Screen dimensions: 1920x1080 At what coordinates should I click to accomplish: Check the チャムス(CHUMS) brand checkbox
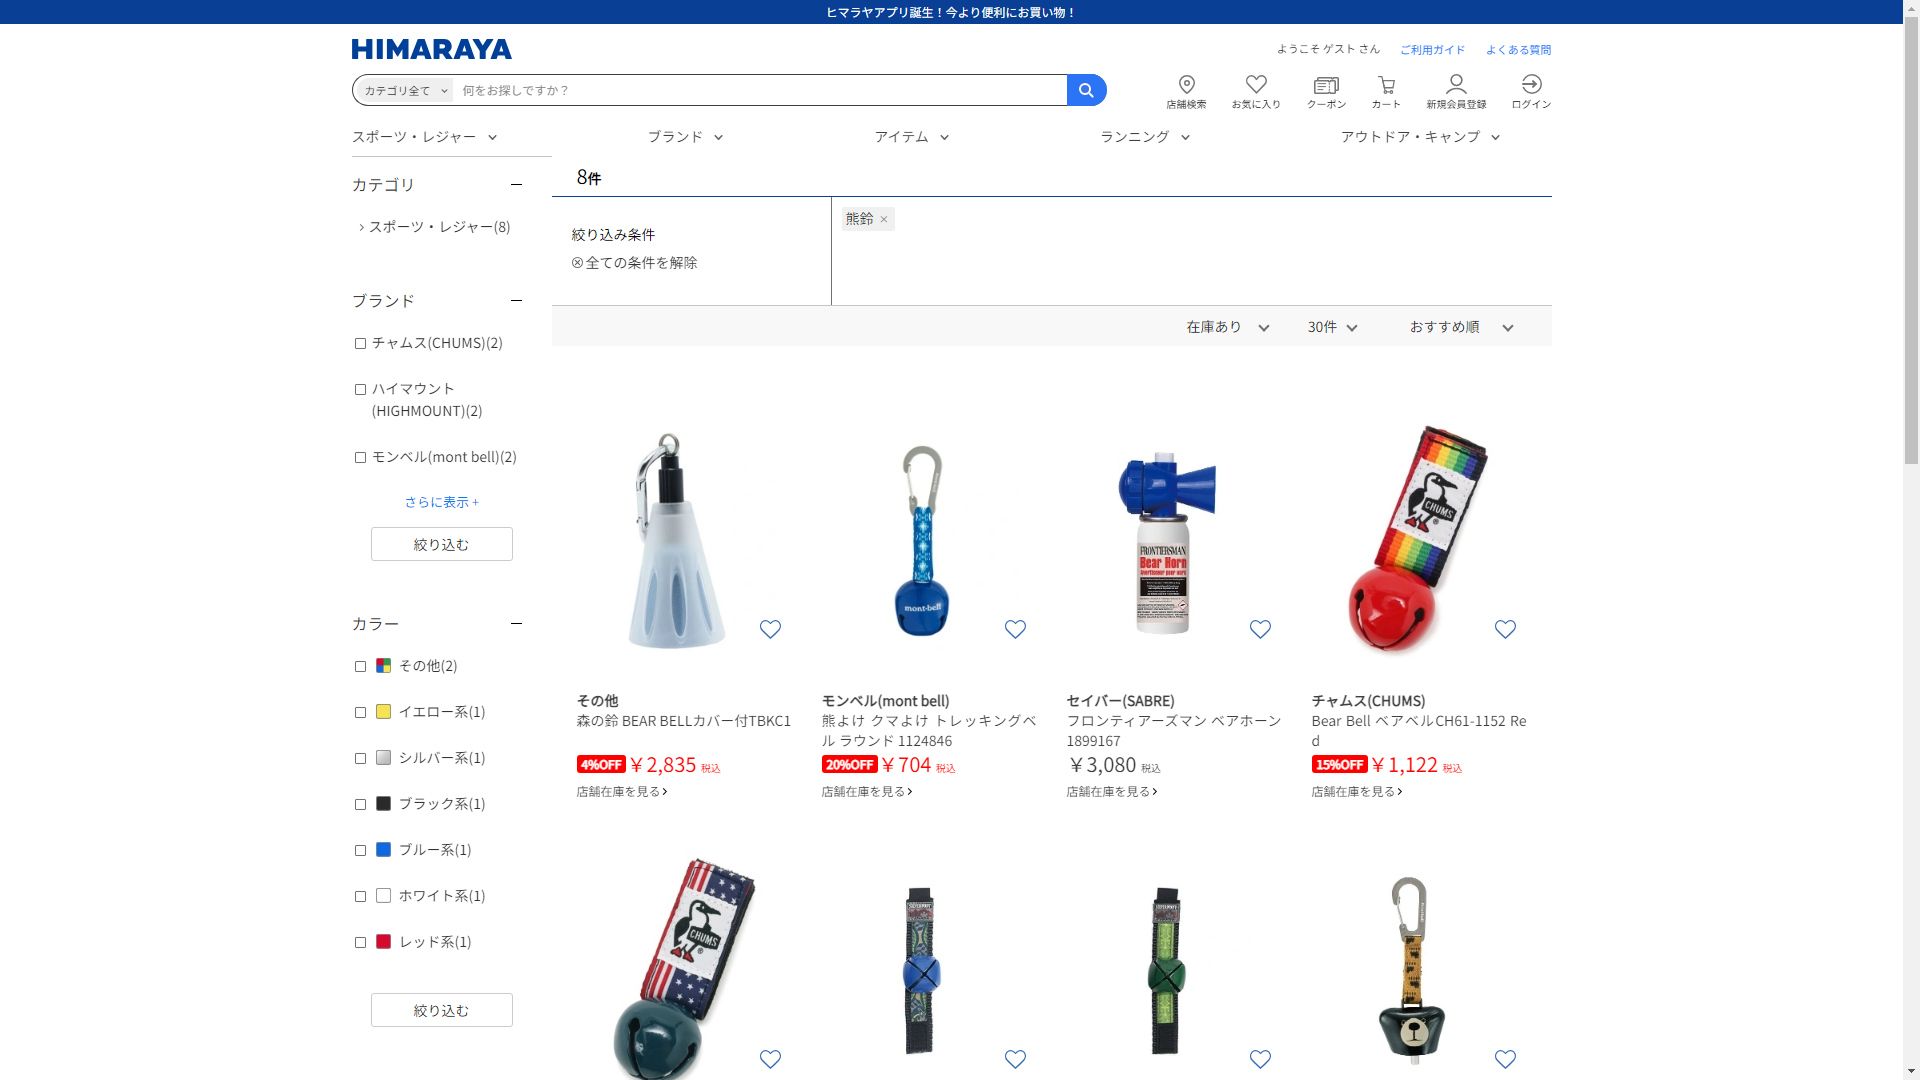tap(360, 343)
